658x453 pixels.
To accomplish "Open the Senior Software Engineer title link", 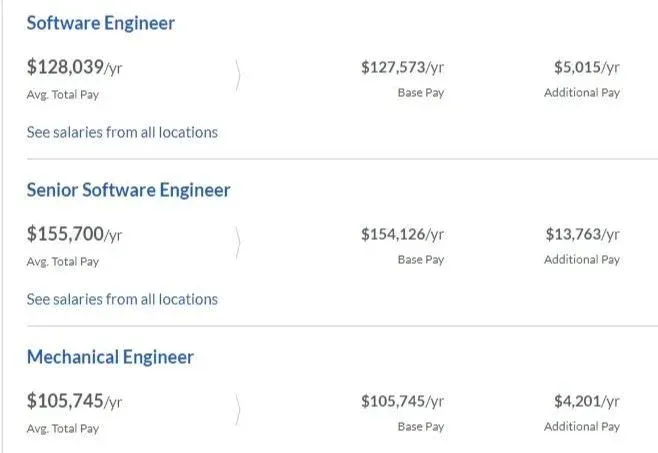I will (x=128, y=190).
